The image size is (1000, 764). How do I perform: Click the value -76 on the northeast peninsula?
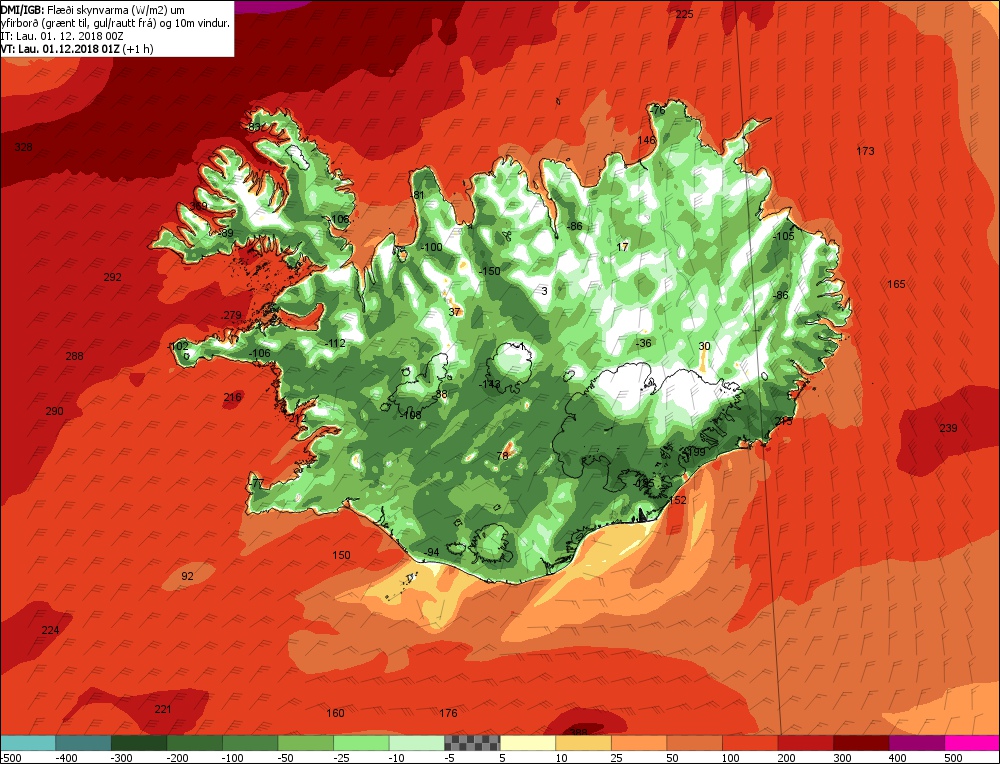658,110
